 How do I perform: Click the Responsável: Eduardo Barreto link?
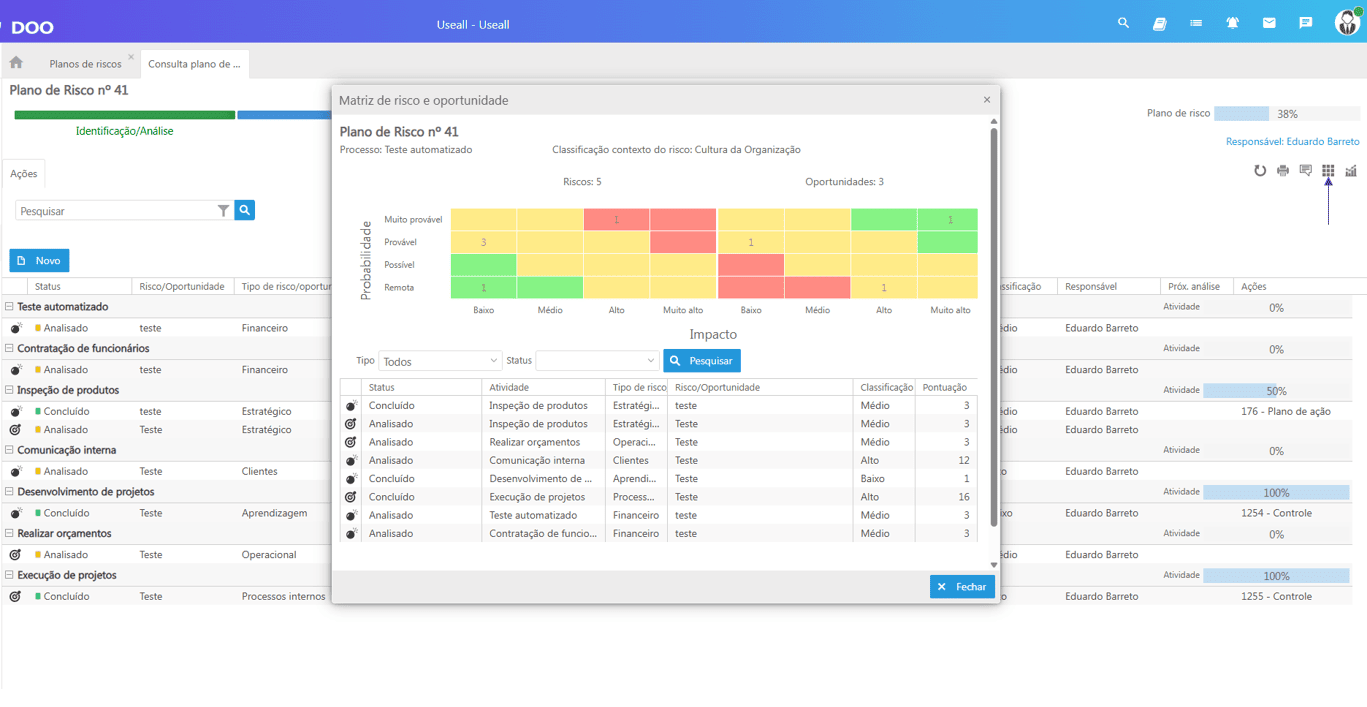pos(1292,142)
